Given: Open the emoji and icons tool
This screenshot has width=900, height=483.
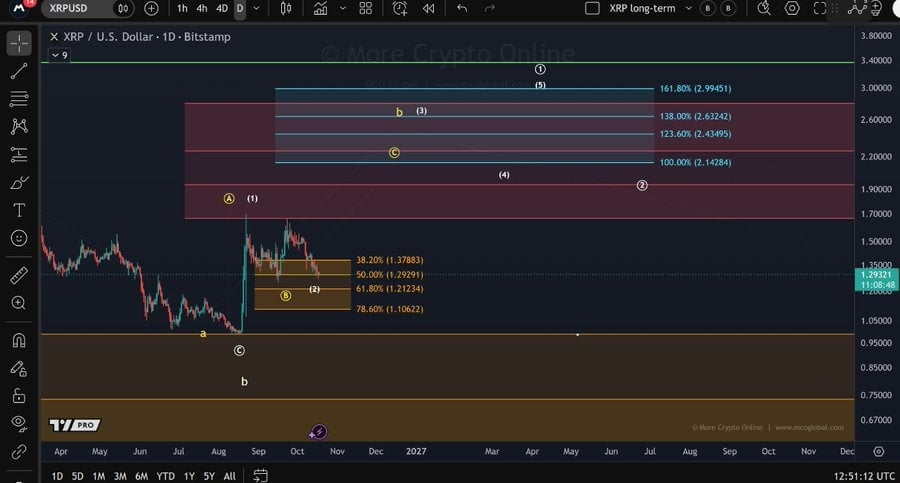Looking at the screenshot, I should click(19, 238).
